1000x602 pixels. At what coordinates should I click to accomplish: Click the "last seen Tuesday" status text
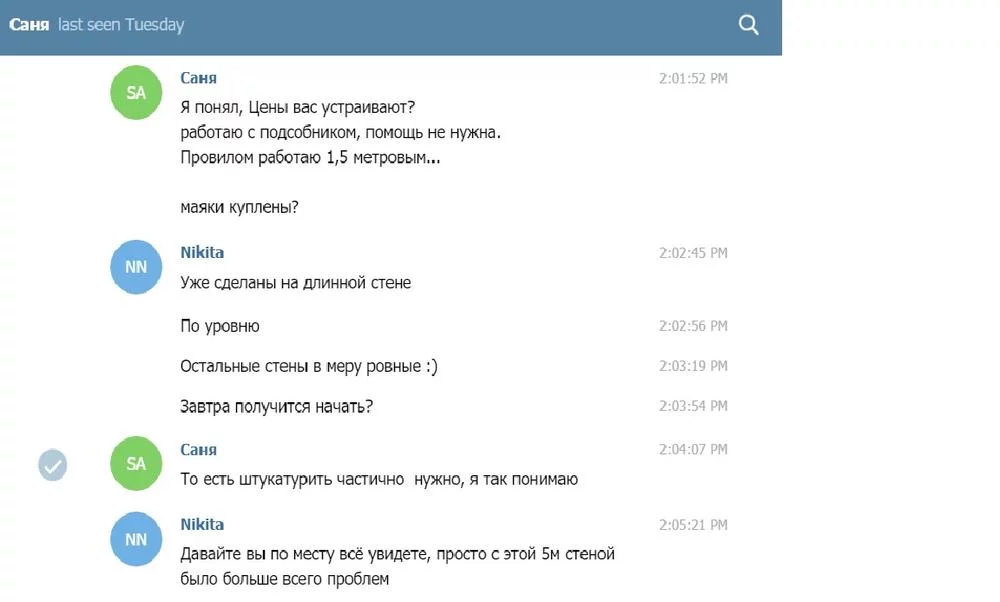tap(121, 25)
